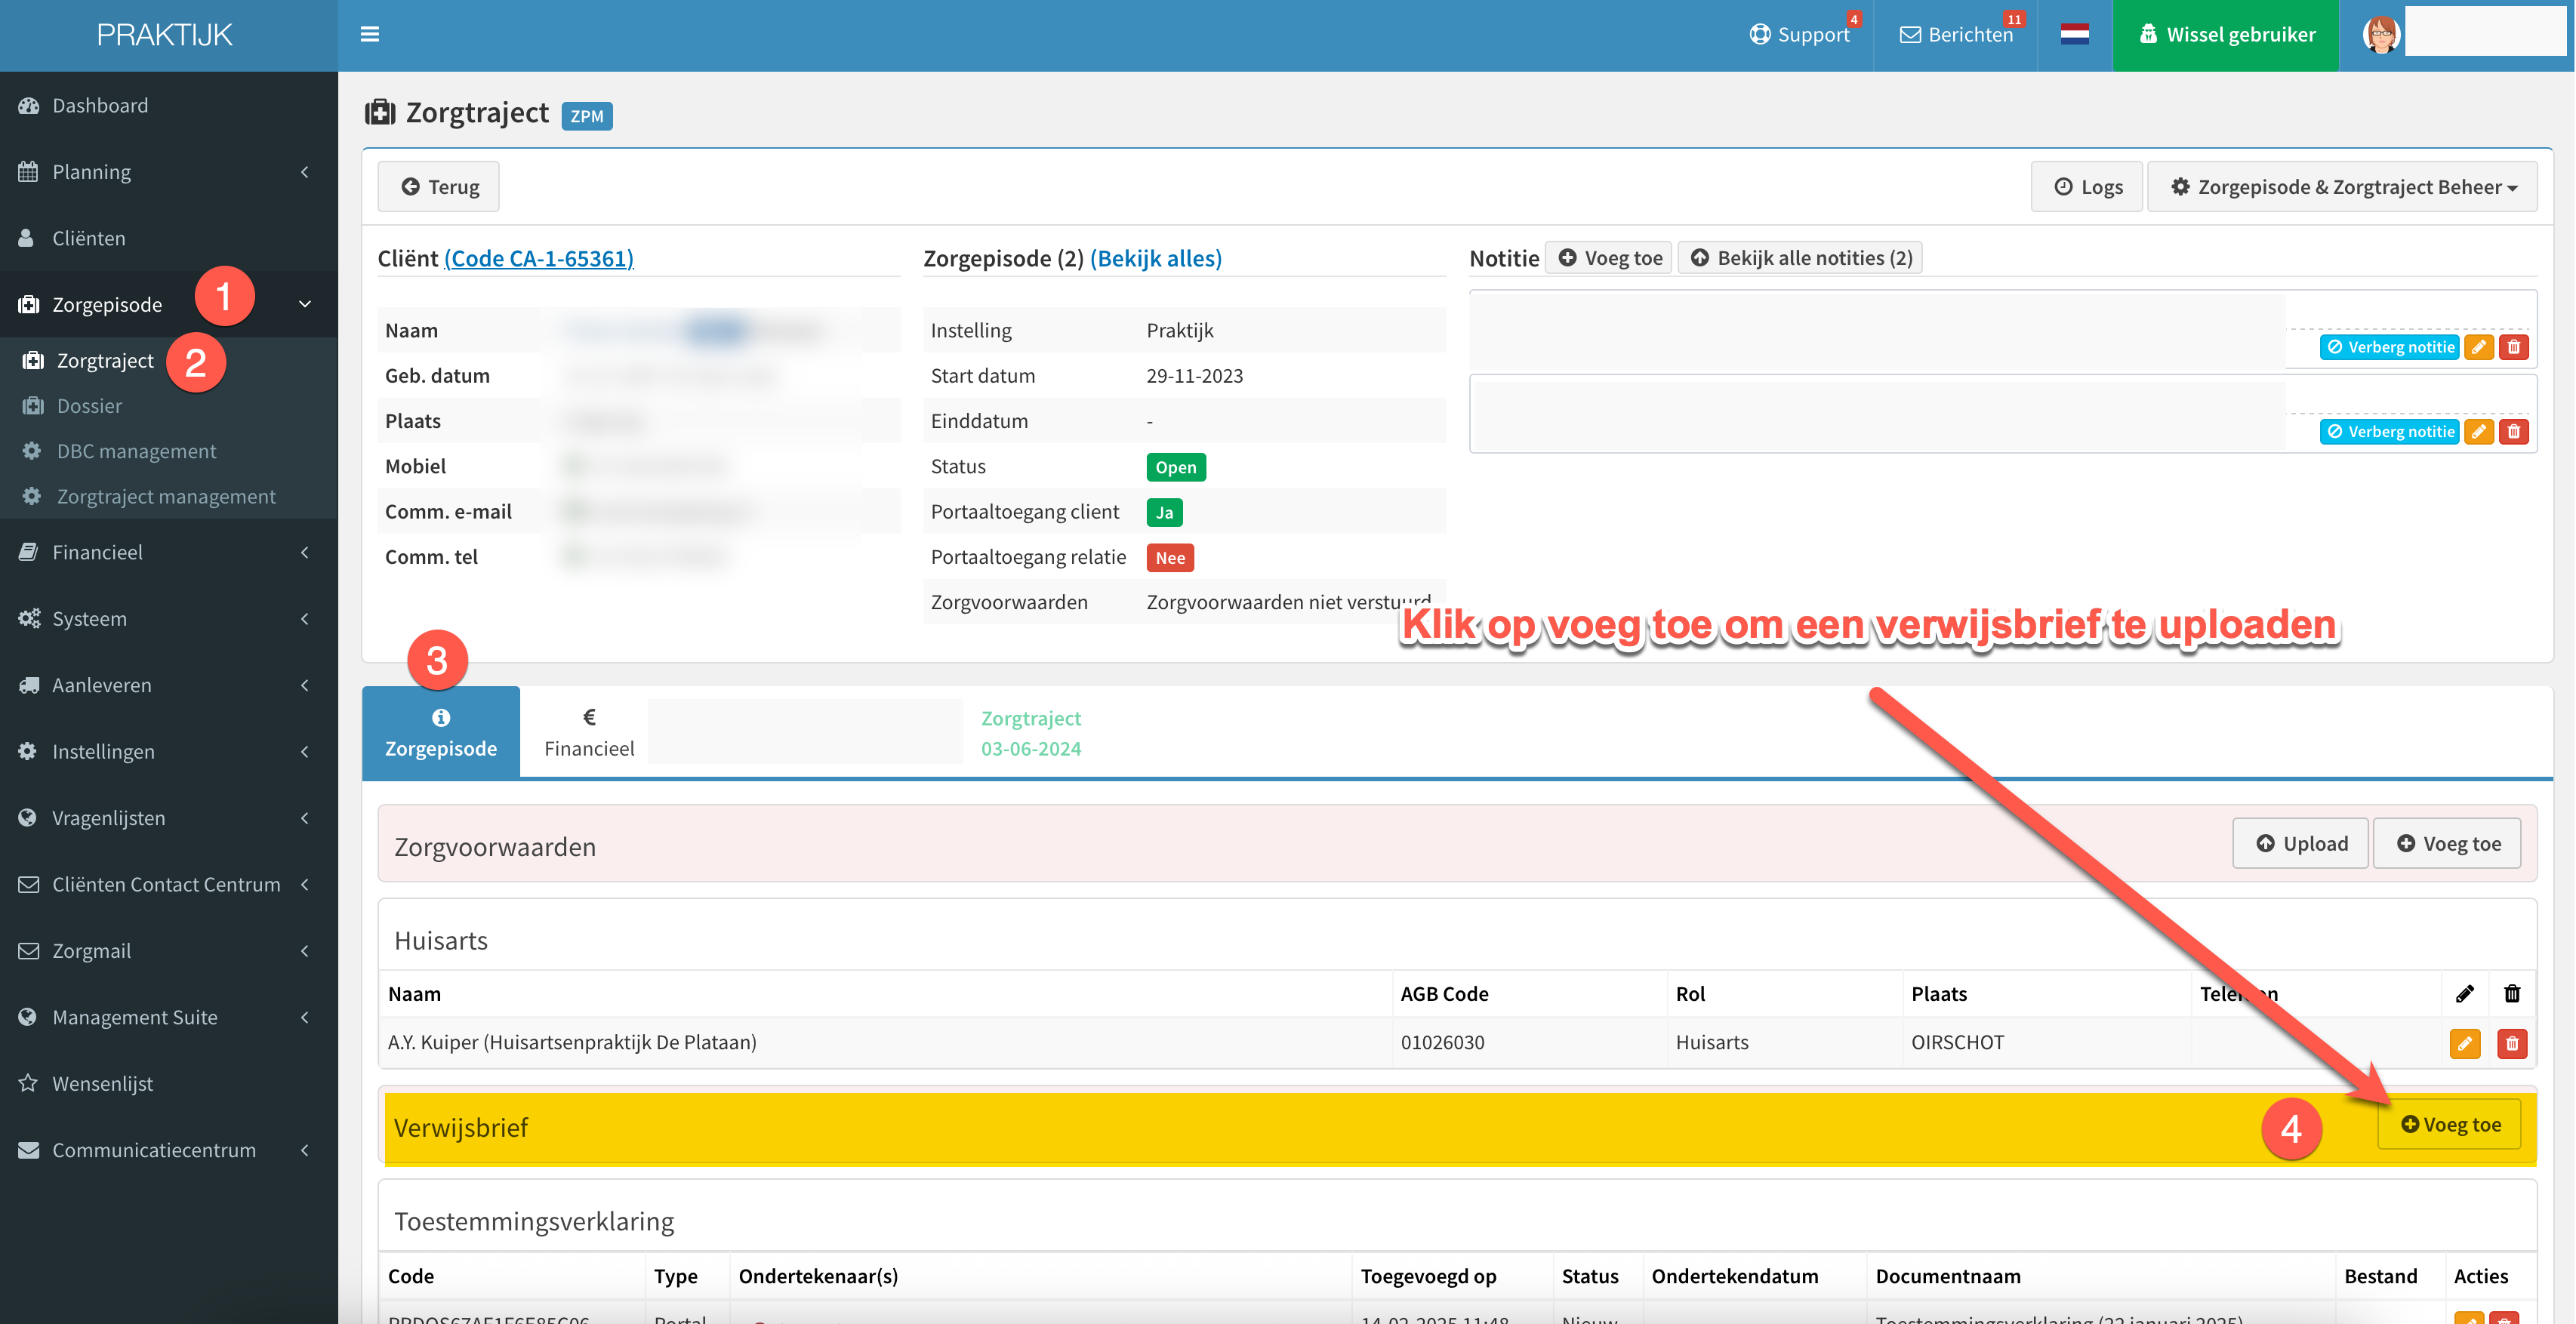The height and width of the screenshot is (1324, 2576).
Task: Click the ZPM badge next to Zorgtraject
Action: [x=587, y=116]
